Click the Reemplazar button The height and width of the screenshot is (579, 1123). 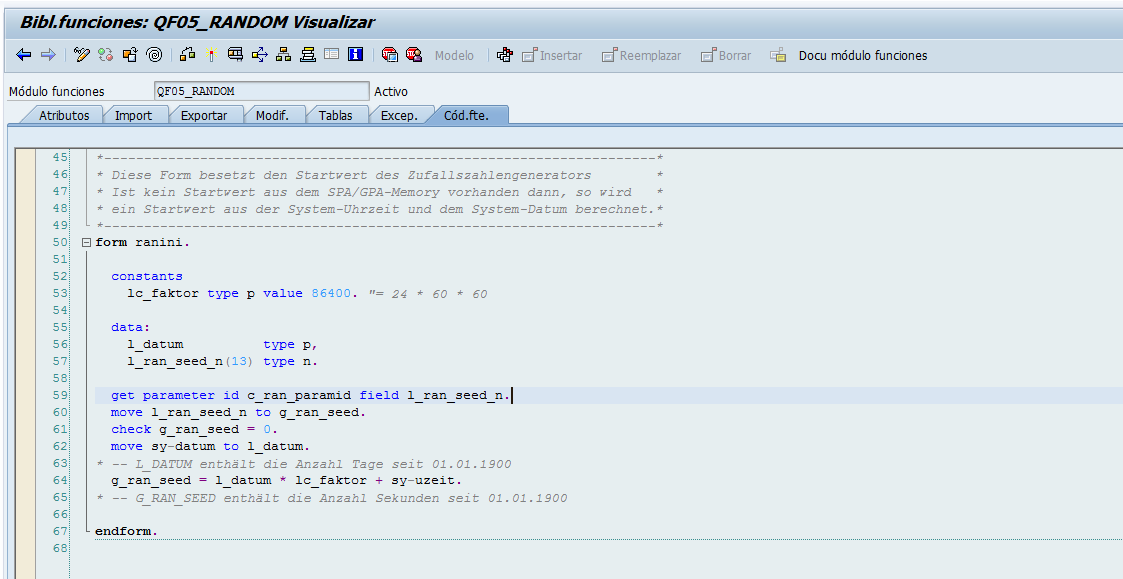641,56
